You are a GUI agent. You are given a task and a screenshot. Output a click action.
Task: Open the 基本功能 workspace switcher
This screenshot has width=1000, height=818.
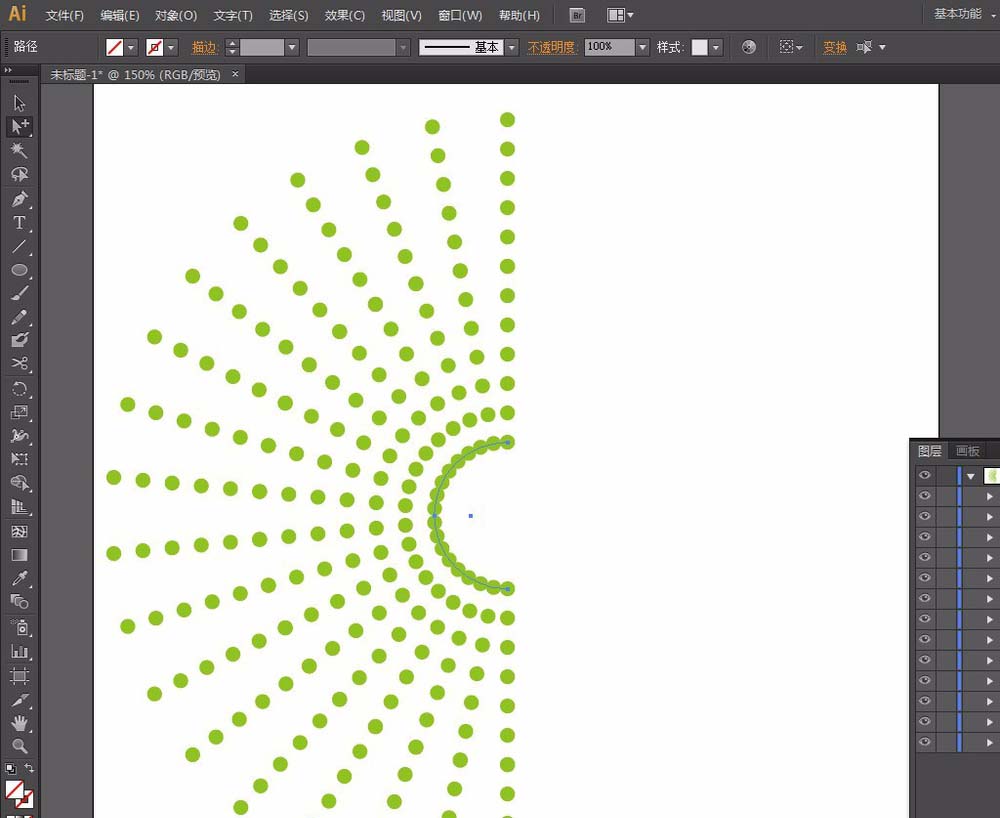pyautogui.click(x=963, y=14)
